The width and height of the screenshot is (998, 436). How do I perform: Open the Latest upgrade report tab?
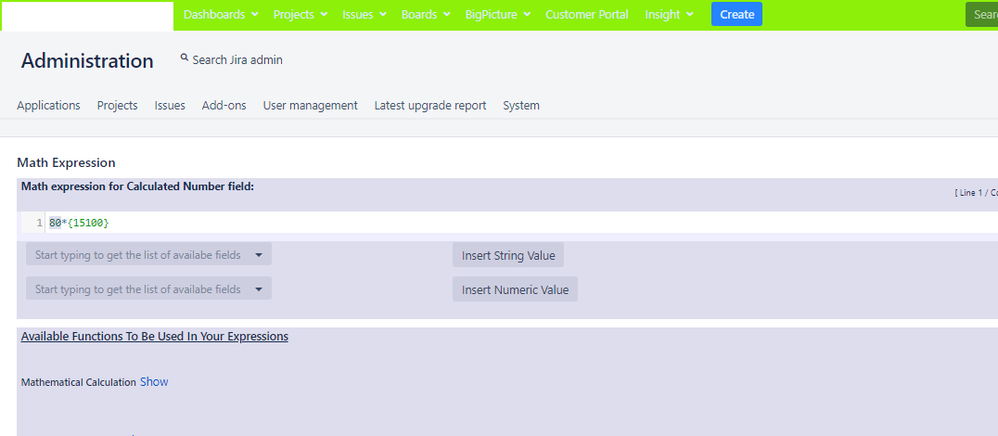tap(430, 106)
